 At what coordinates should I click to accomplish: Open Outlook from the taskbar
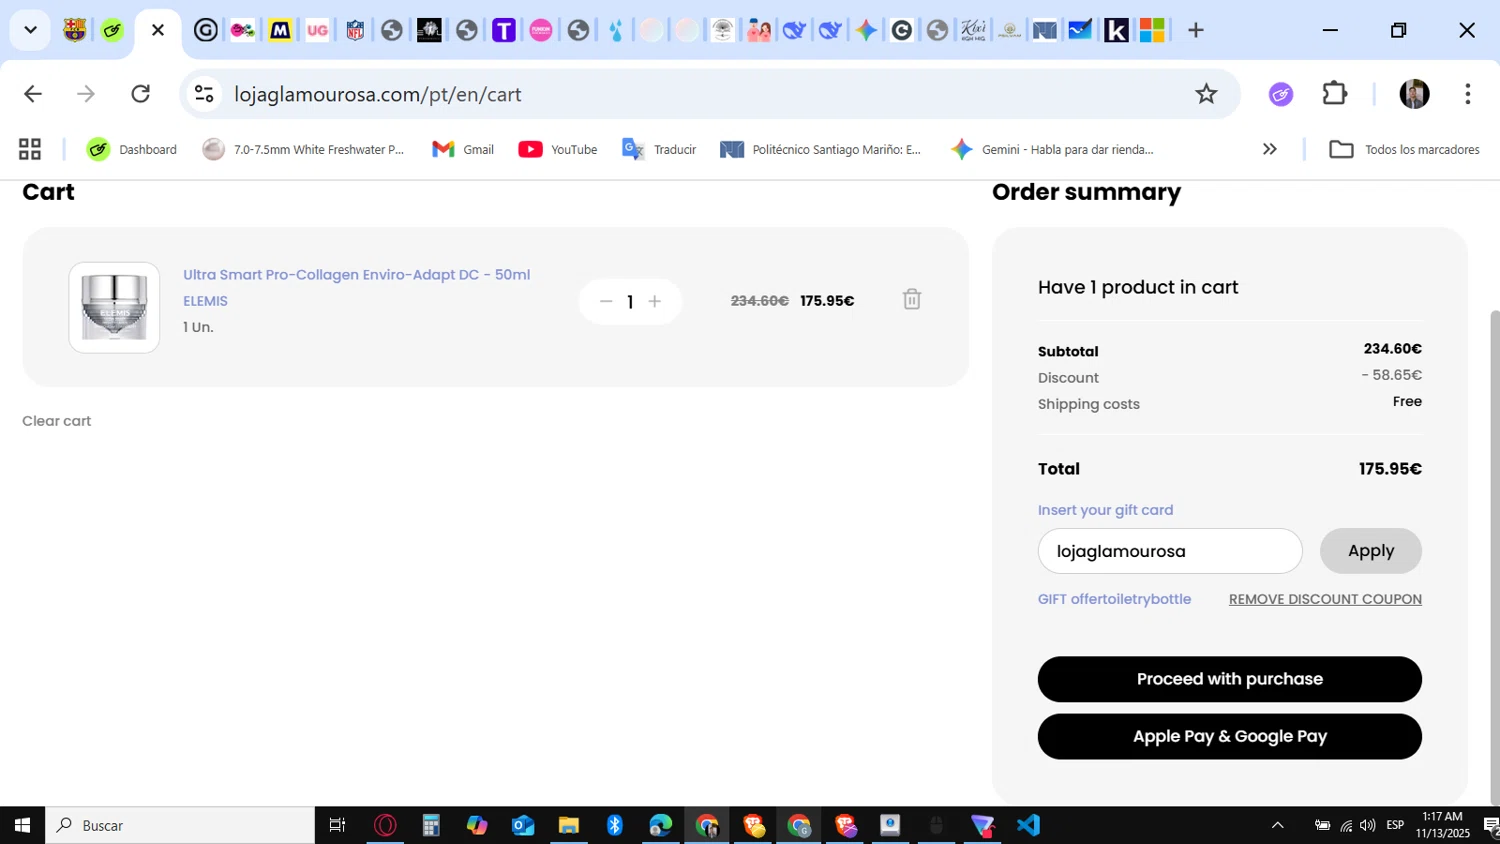[x=523, y=825]
